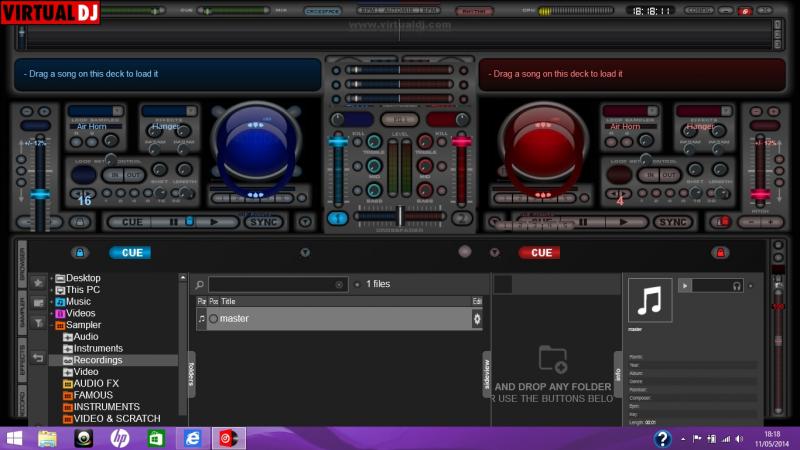The width and height of the screenshot is (800, 450).
Task: Open left deck effects dropdown
Action: tap(191, 111)
